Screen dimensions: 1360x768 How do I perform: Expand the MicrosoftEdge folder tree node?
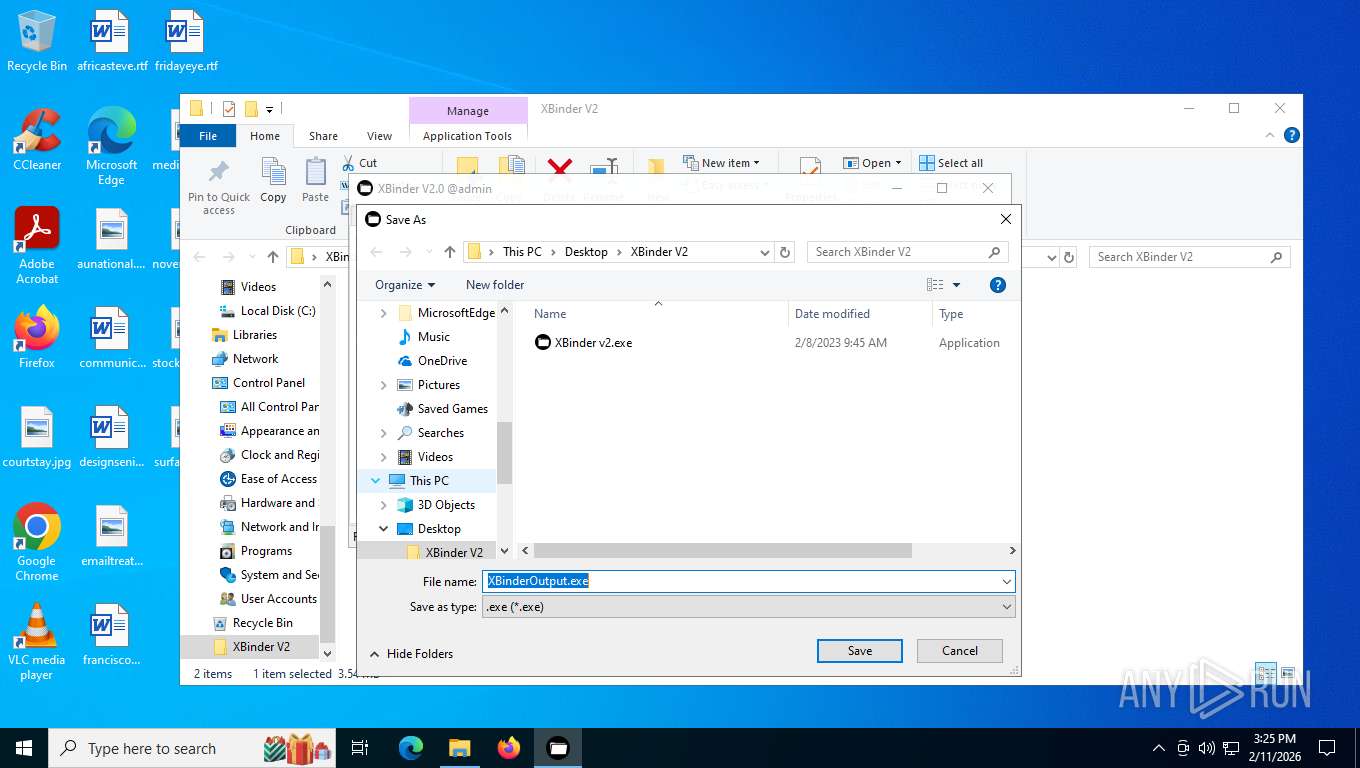pyautogui.click(x=384, y=313)
